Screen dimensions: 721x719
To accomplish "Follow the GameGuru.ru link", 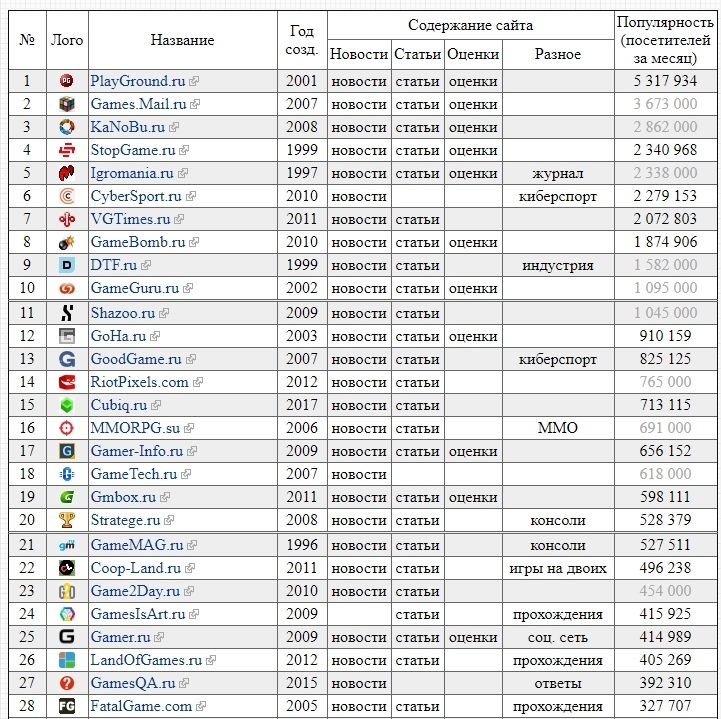I will 134,288.
